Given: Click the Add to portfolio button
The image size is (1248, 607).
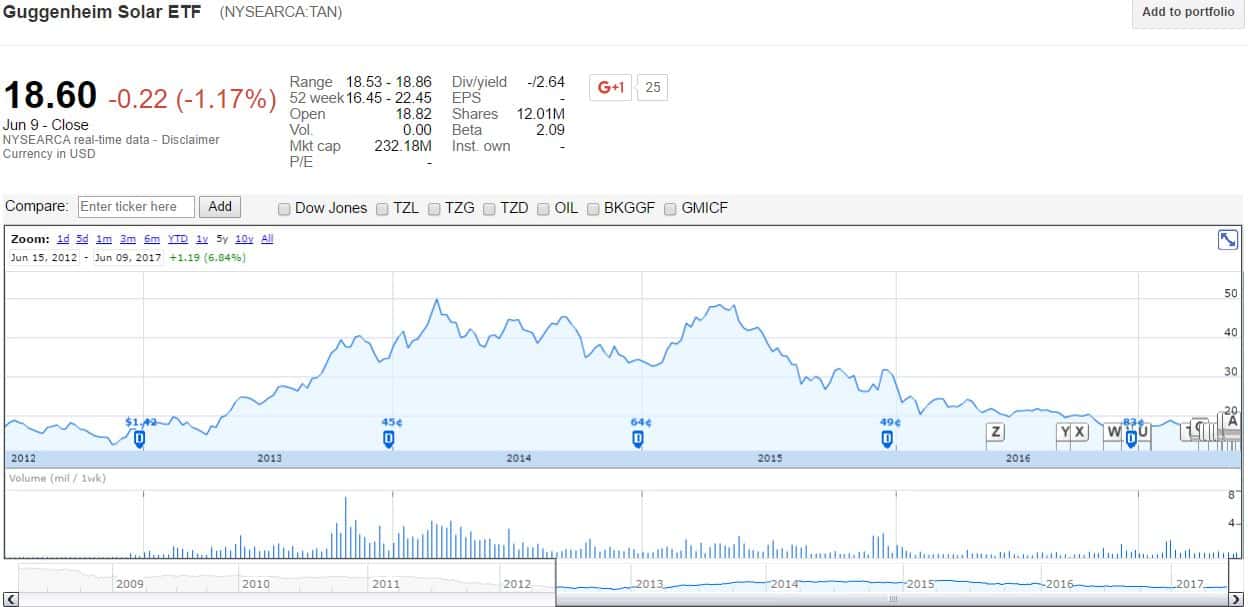Looking at the screenshot, I should [1188, 13].
